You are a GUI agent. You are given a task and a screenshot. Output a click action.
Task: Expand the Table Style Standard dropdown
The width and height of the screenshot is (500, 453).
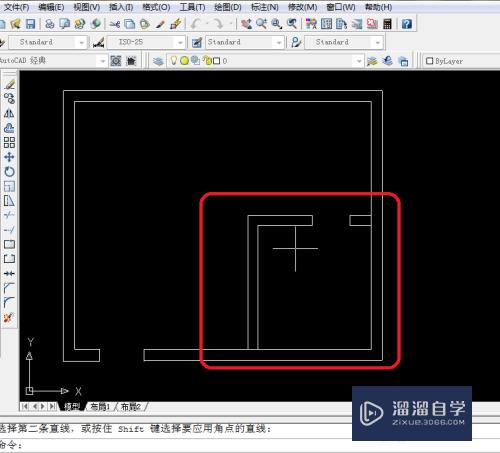click(x=279, y=43)
